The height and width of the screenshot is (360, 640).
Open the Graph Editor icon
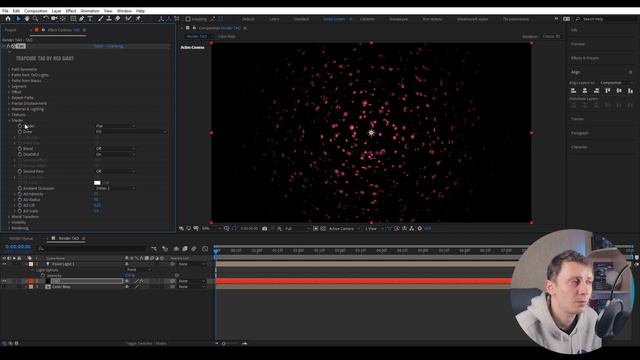[205, 249]
